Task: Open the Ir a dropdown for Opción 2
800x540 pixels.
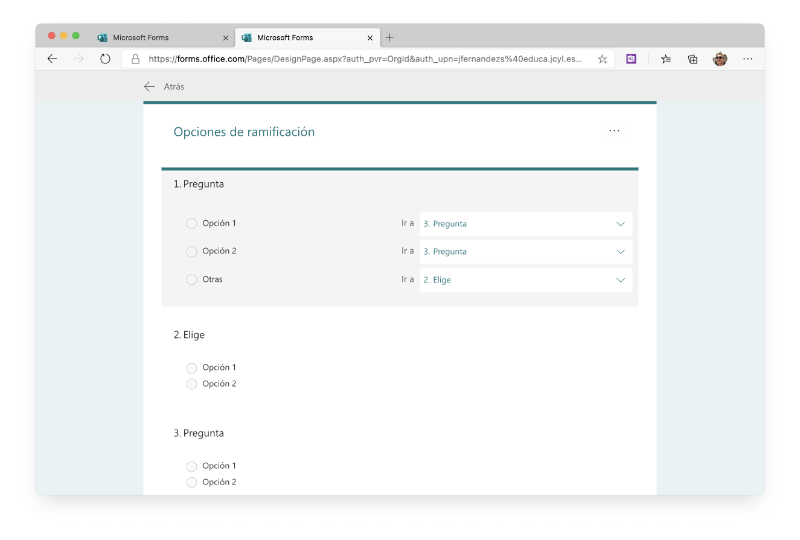Action: pyautogui.click(x=526, y=252)
